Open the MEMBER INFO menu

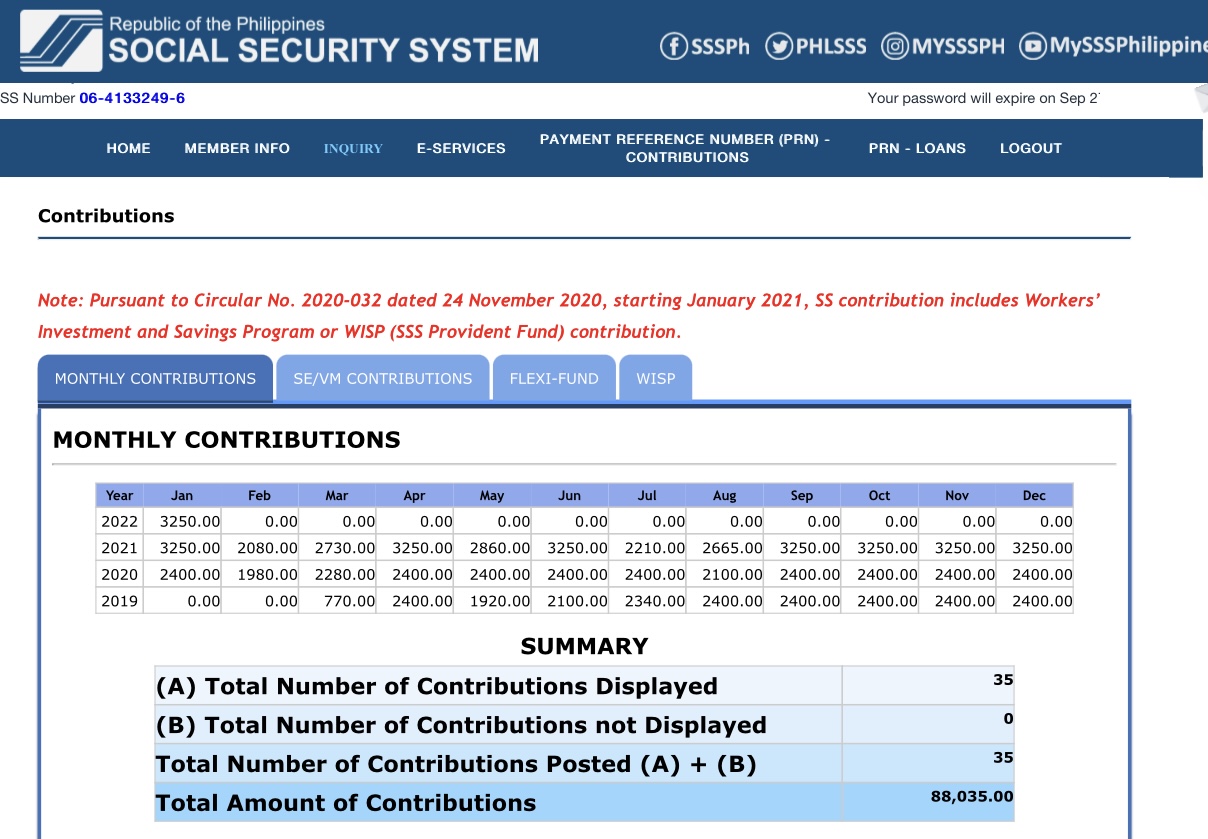237,148
